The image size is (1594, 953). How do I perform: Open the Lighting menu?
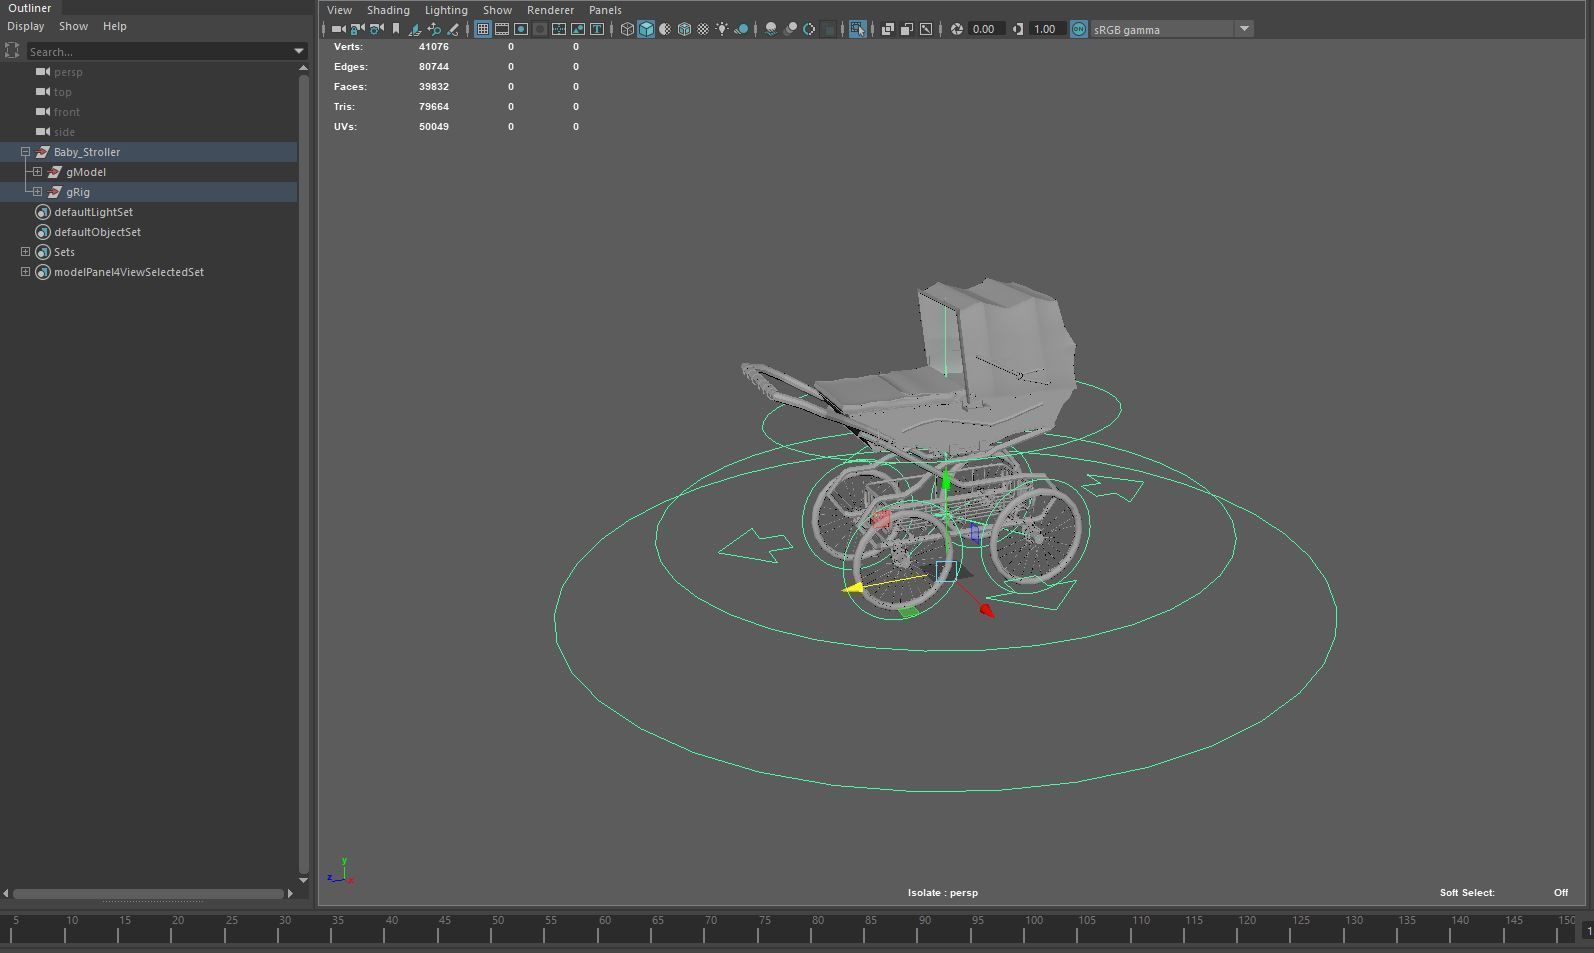click(446, 10)
